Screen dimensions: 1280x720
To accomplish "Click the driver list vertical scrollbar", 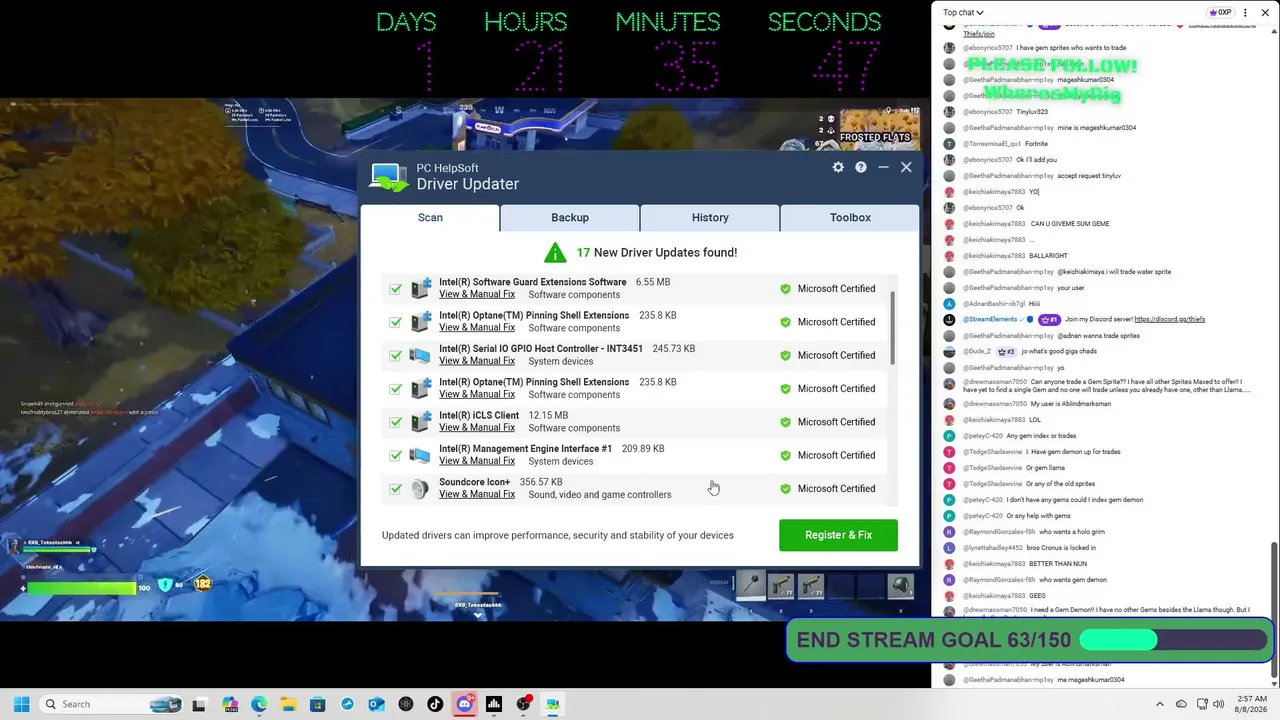I will (x=892, y=328).
